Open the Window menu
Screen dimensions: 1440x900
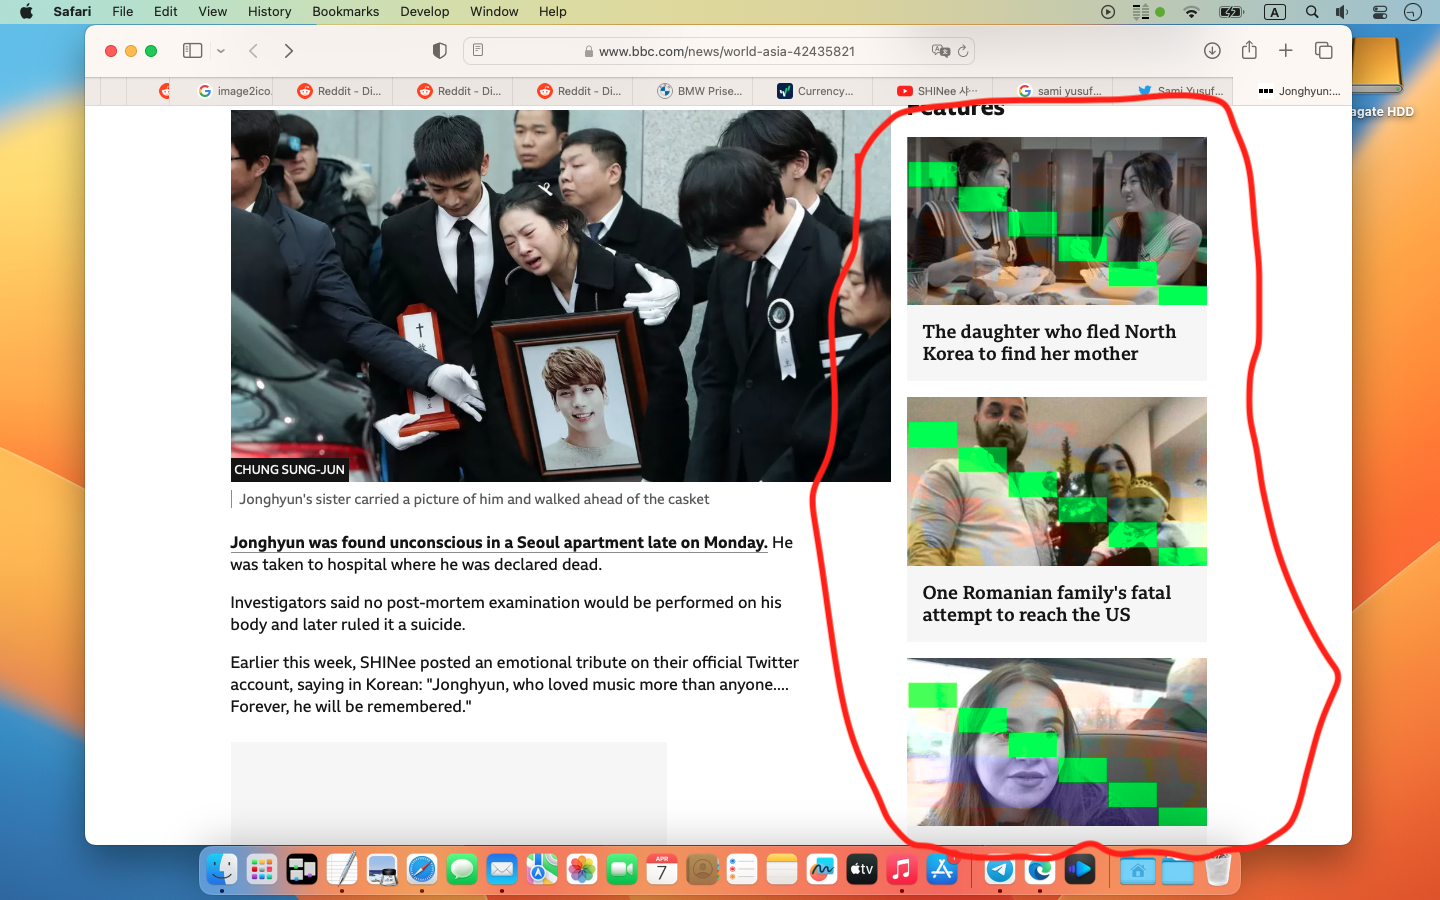point(494,12)
